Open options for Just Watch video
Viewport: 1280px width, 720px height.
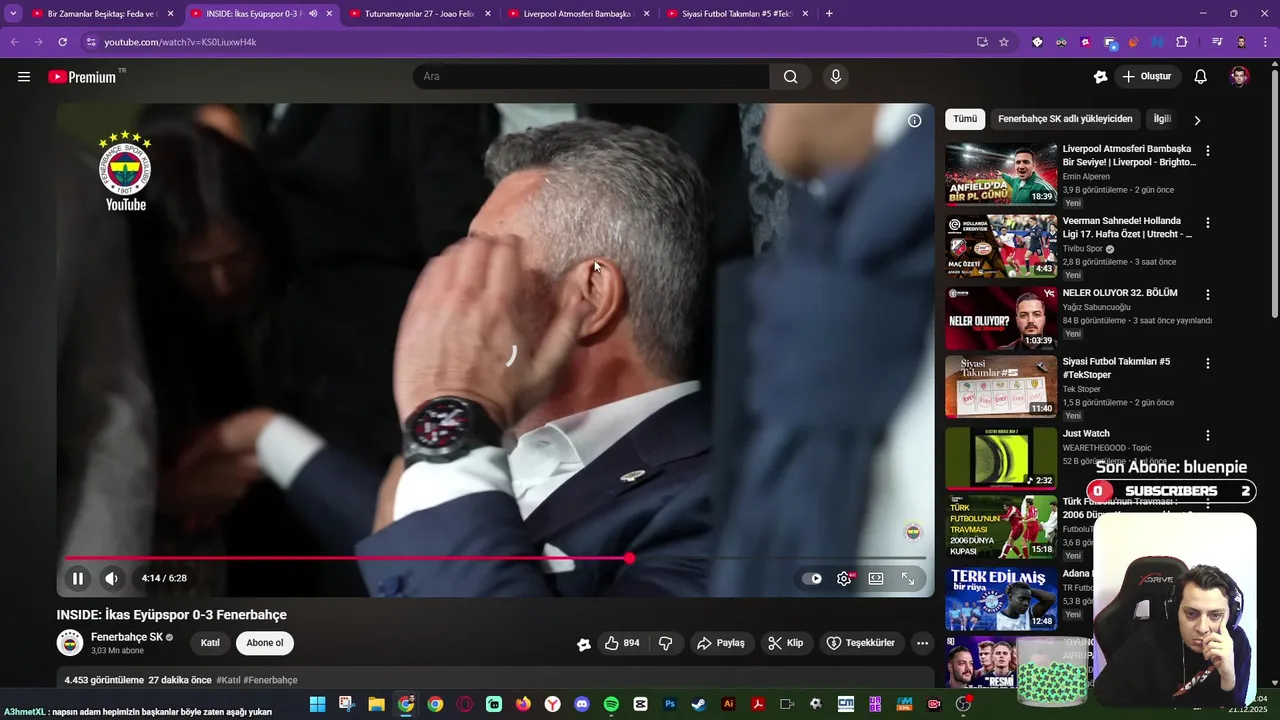coord(1208,436)
